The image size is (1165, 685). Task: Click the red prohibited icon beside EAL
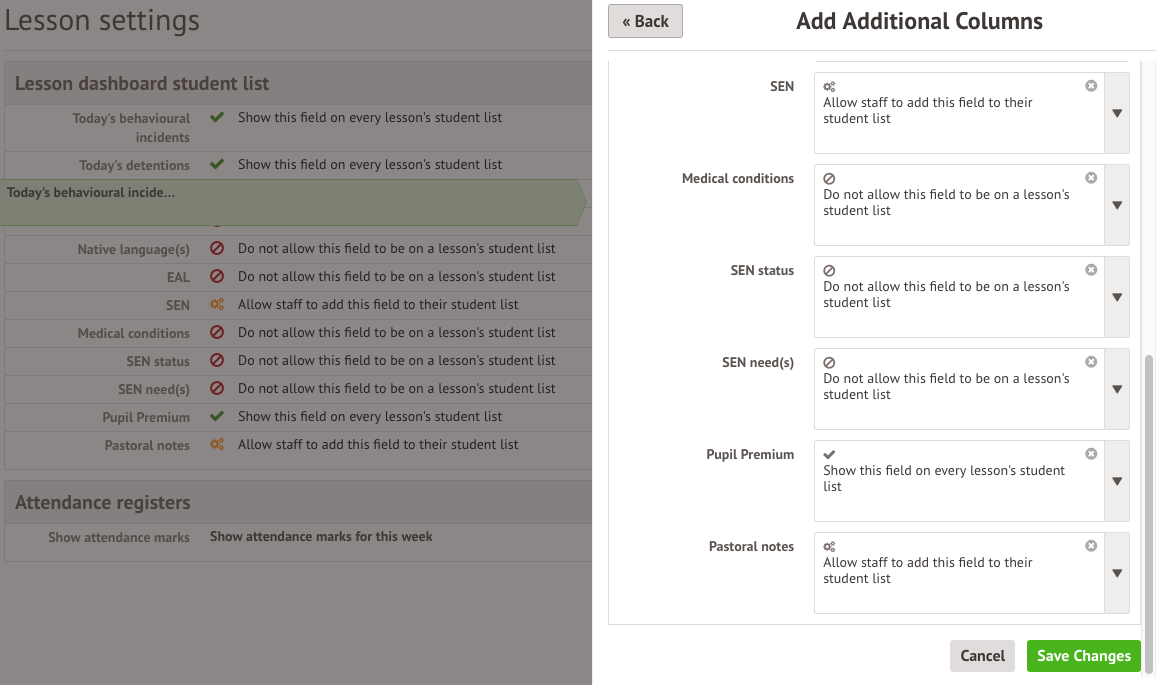[217, 276]
